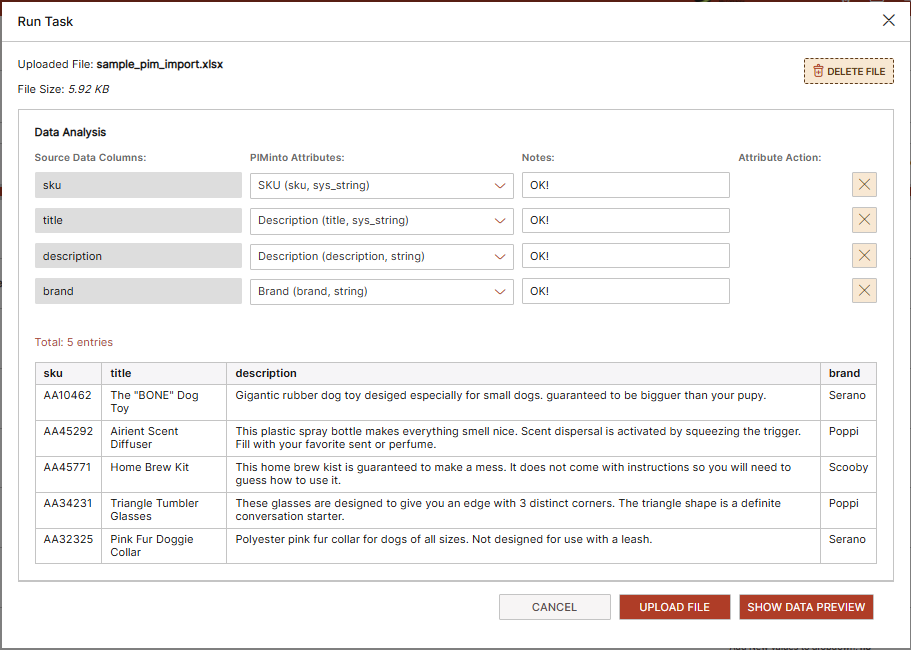Screen dimensions: 911x650
Task: Click Show Data Preview button
Action: click(x=806, y=607)
